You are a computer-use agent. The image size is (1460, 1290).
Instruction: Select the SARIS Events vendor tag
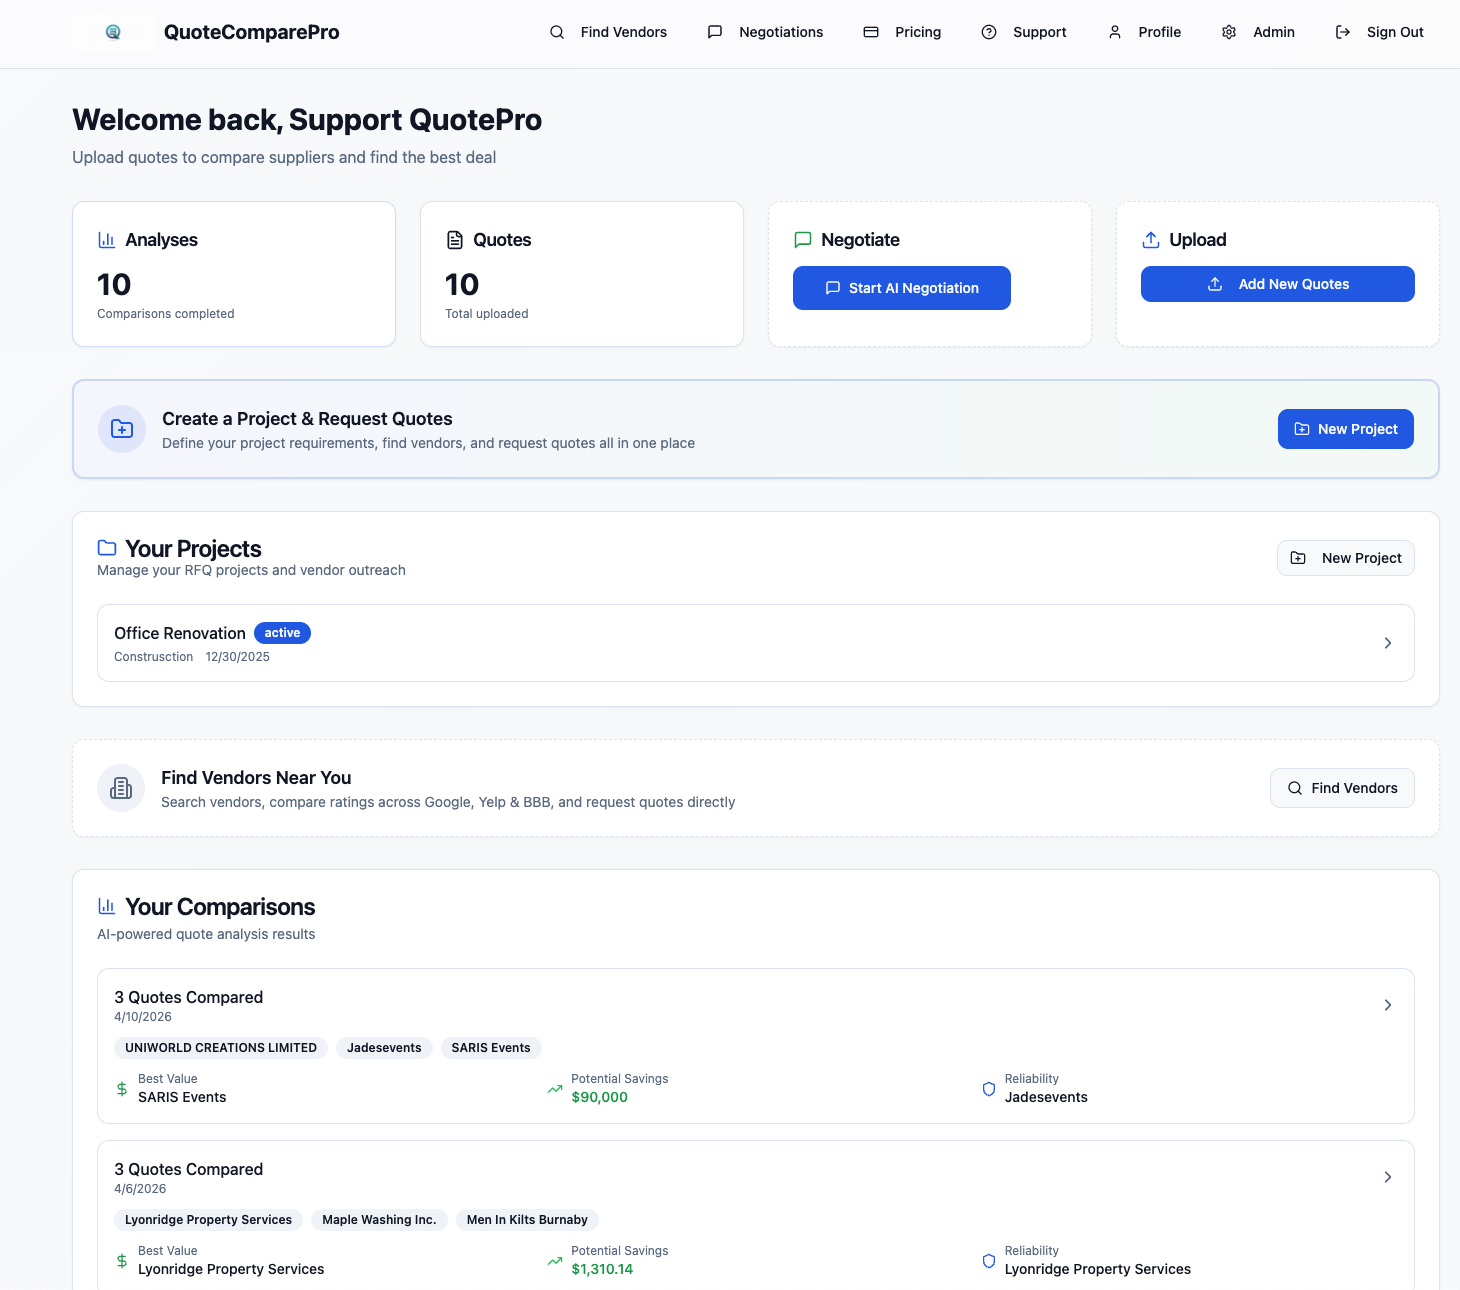pos(491,1048)
